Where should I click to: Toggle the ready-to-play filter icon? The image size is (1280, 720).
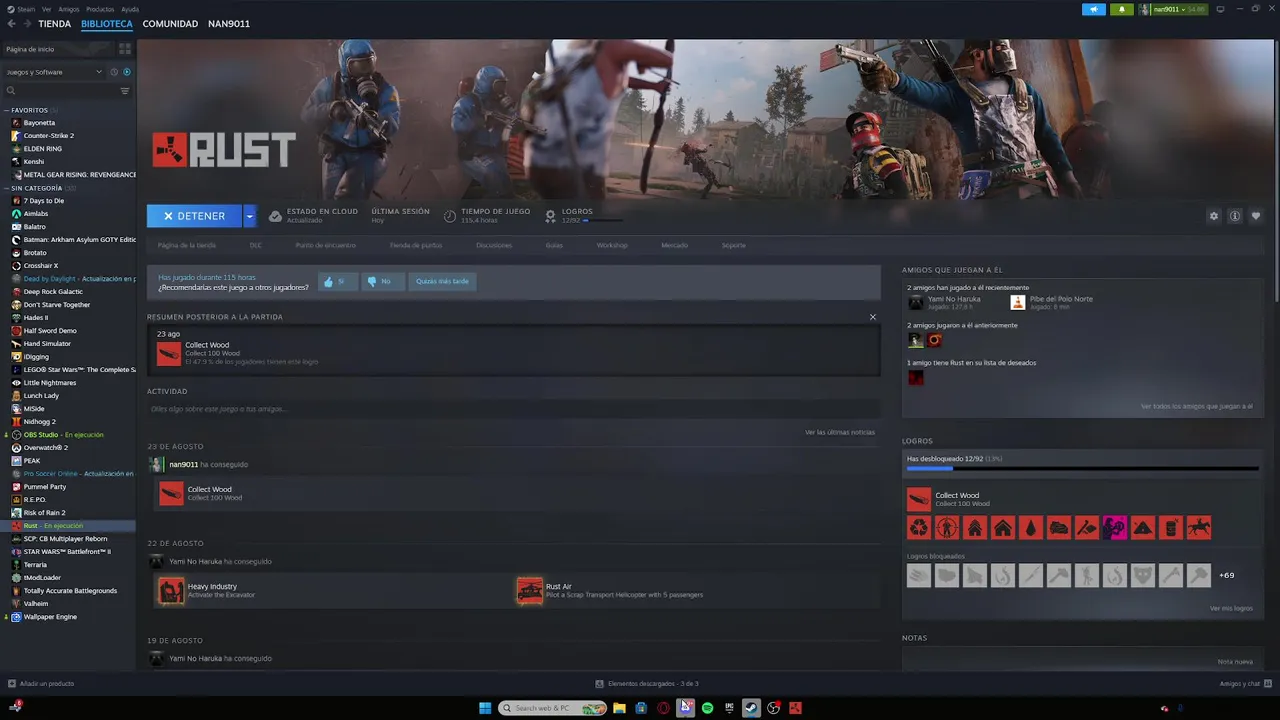coord(126,72)
